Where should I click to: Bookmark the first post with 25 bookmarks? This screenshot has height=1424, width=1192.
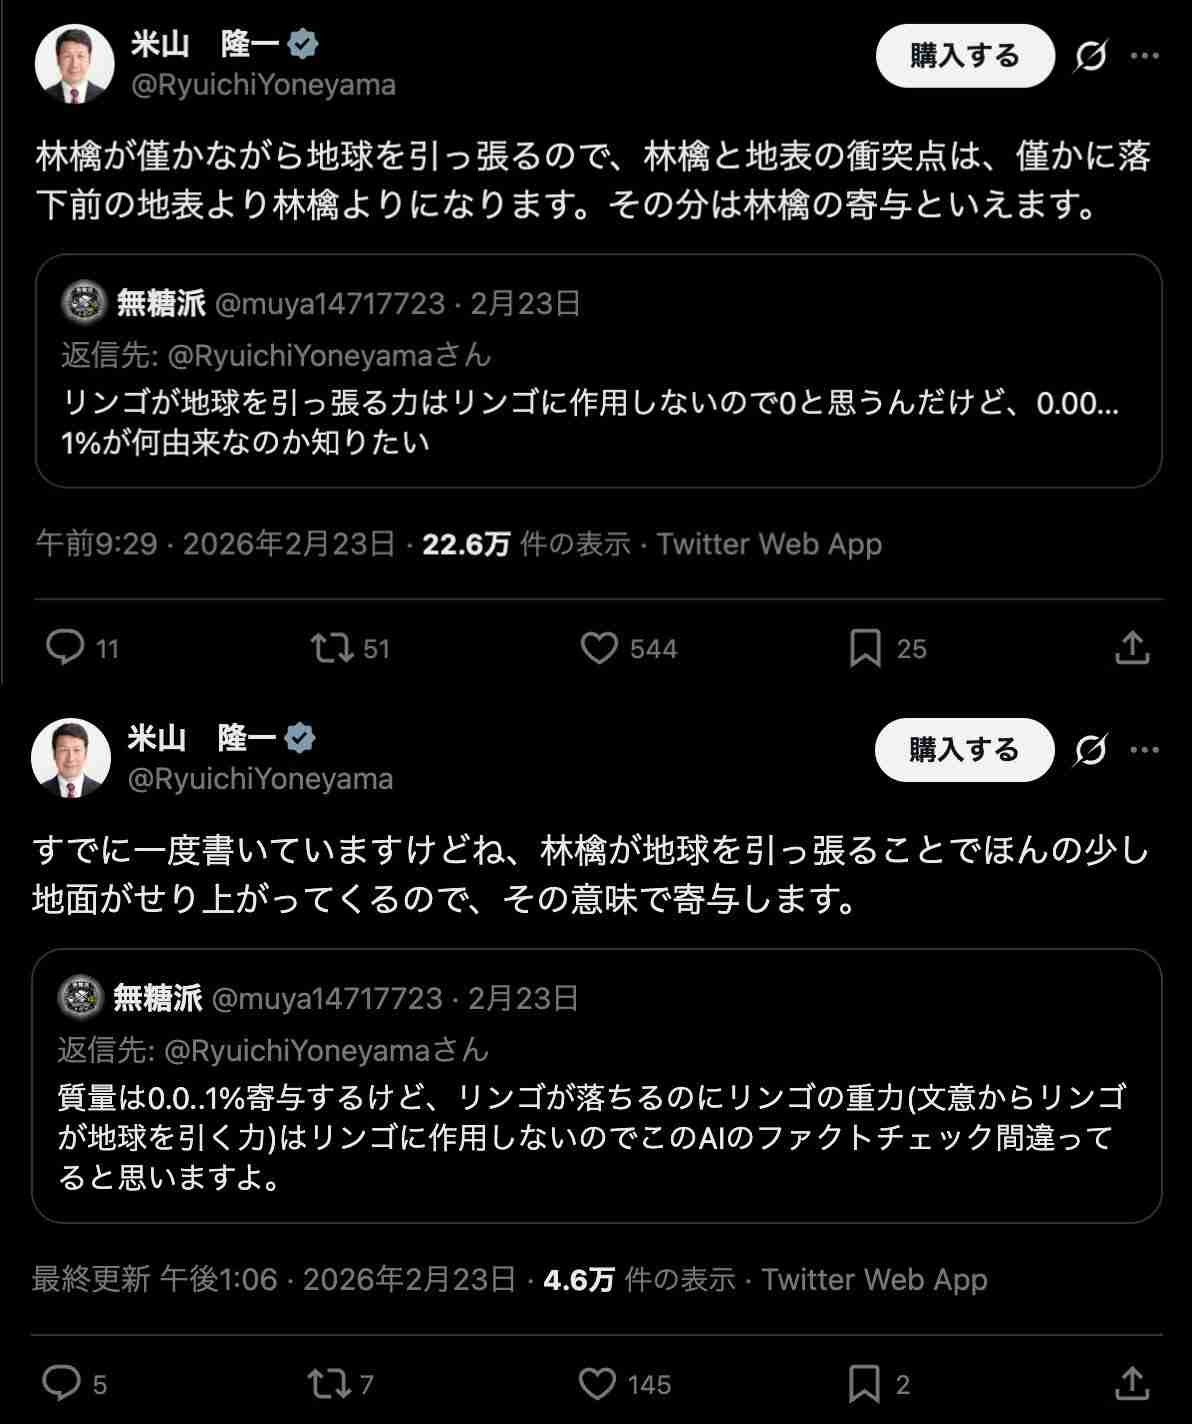click(x=865, y=648)
